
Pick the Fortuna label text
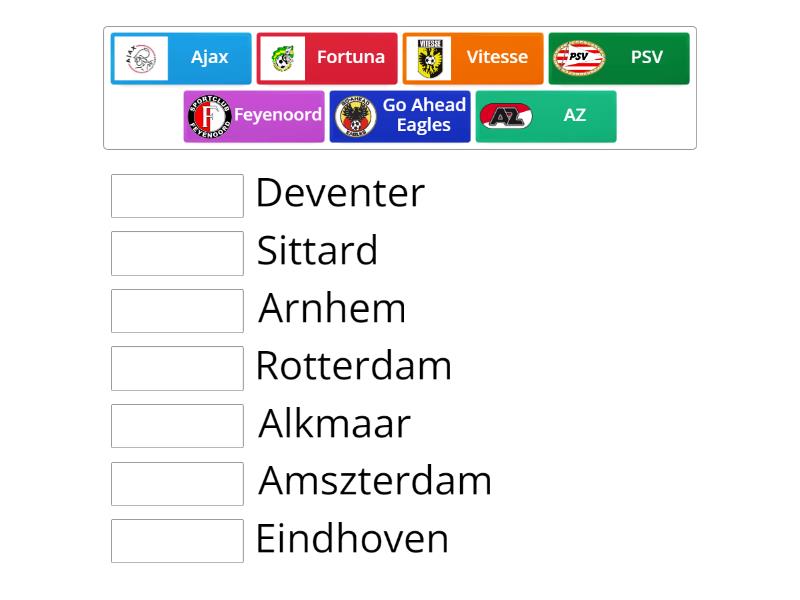(x=350, y=57)
